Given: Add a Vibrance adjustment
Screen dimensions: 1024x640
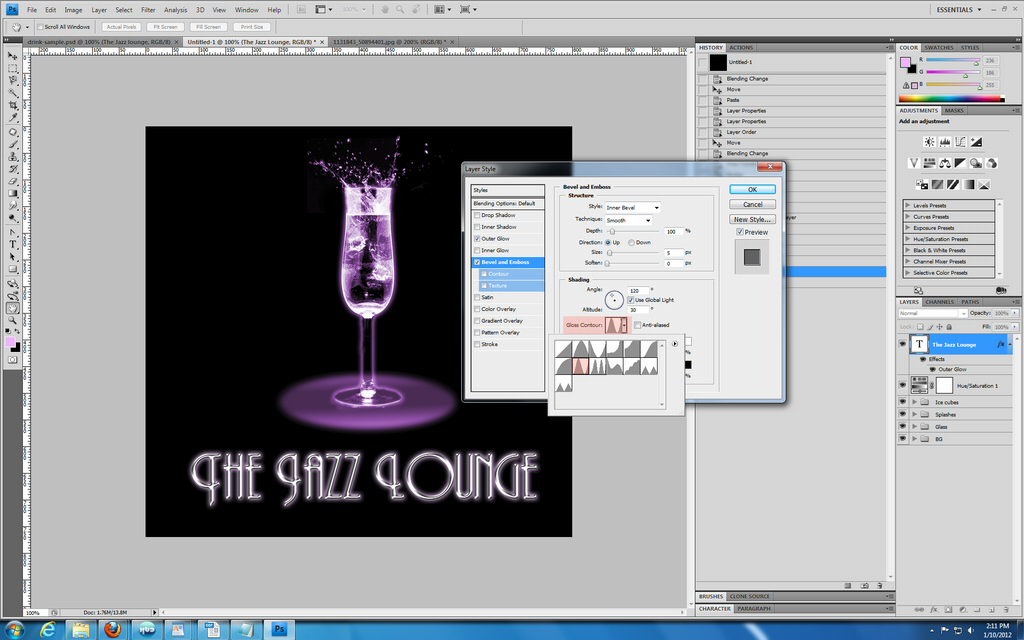Looking at the screenshot, I should coord(914,163).
